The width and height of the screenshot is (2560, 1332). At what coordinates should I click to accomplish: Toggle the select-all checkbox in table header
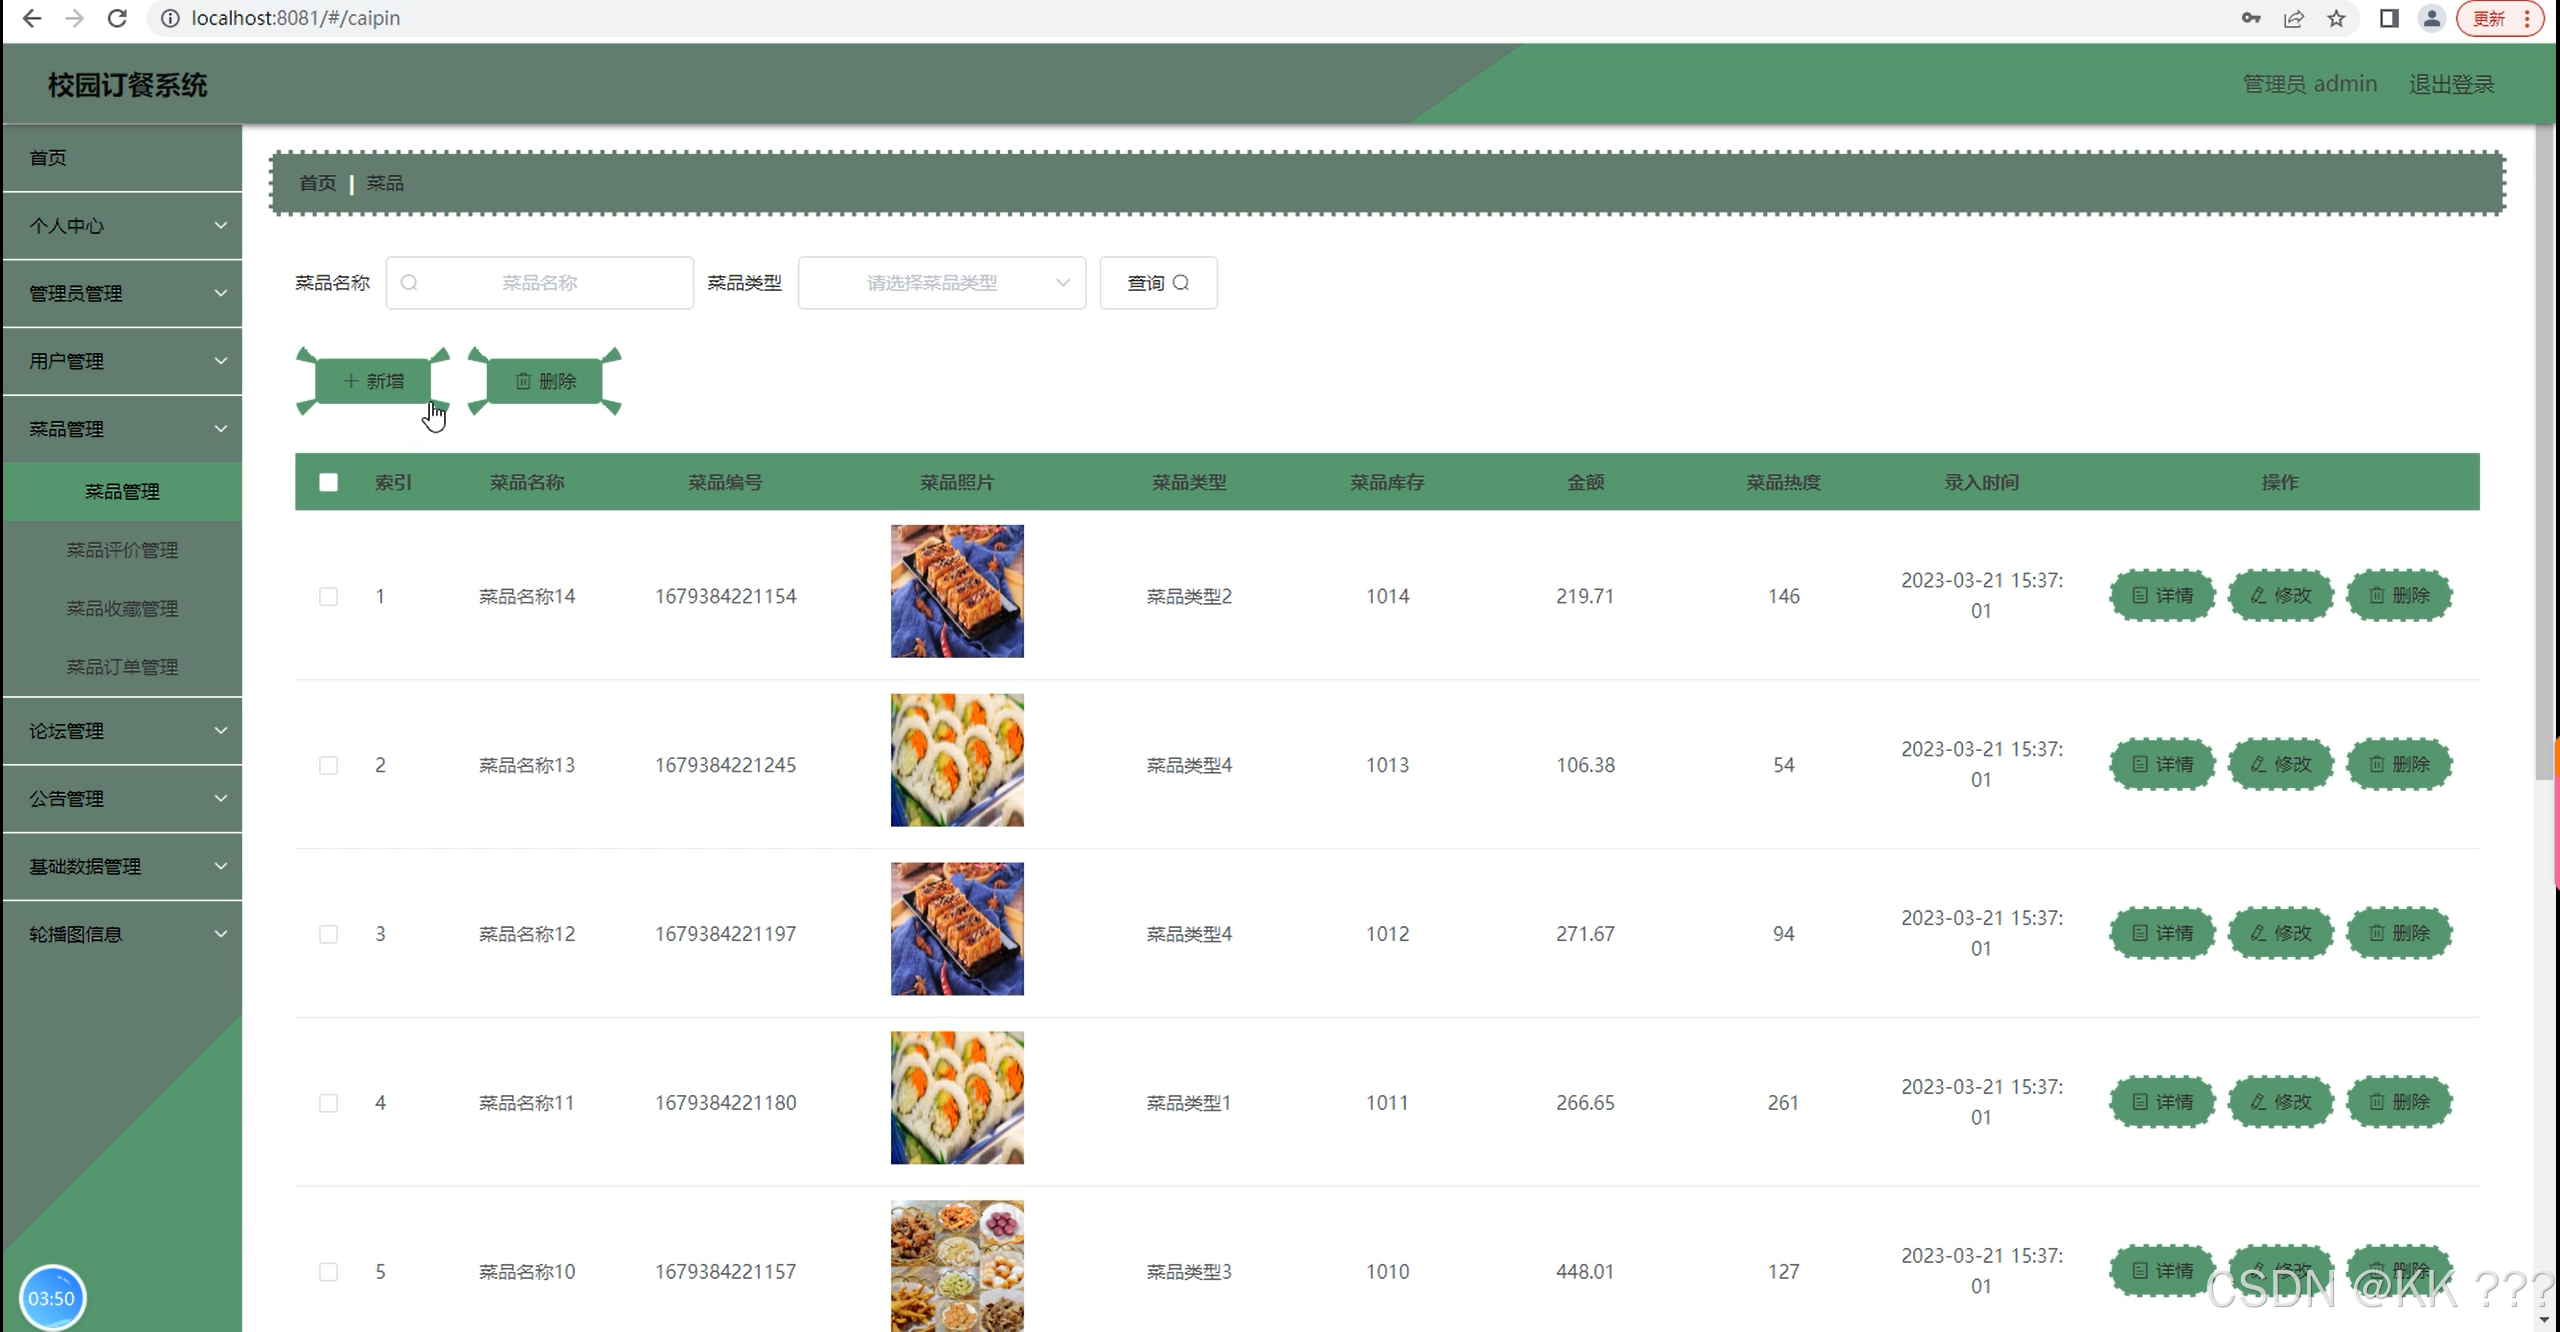[328, 483]
